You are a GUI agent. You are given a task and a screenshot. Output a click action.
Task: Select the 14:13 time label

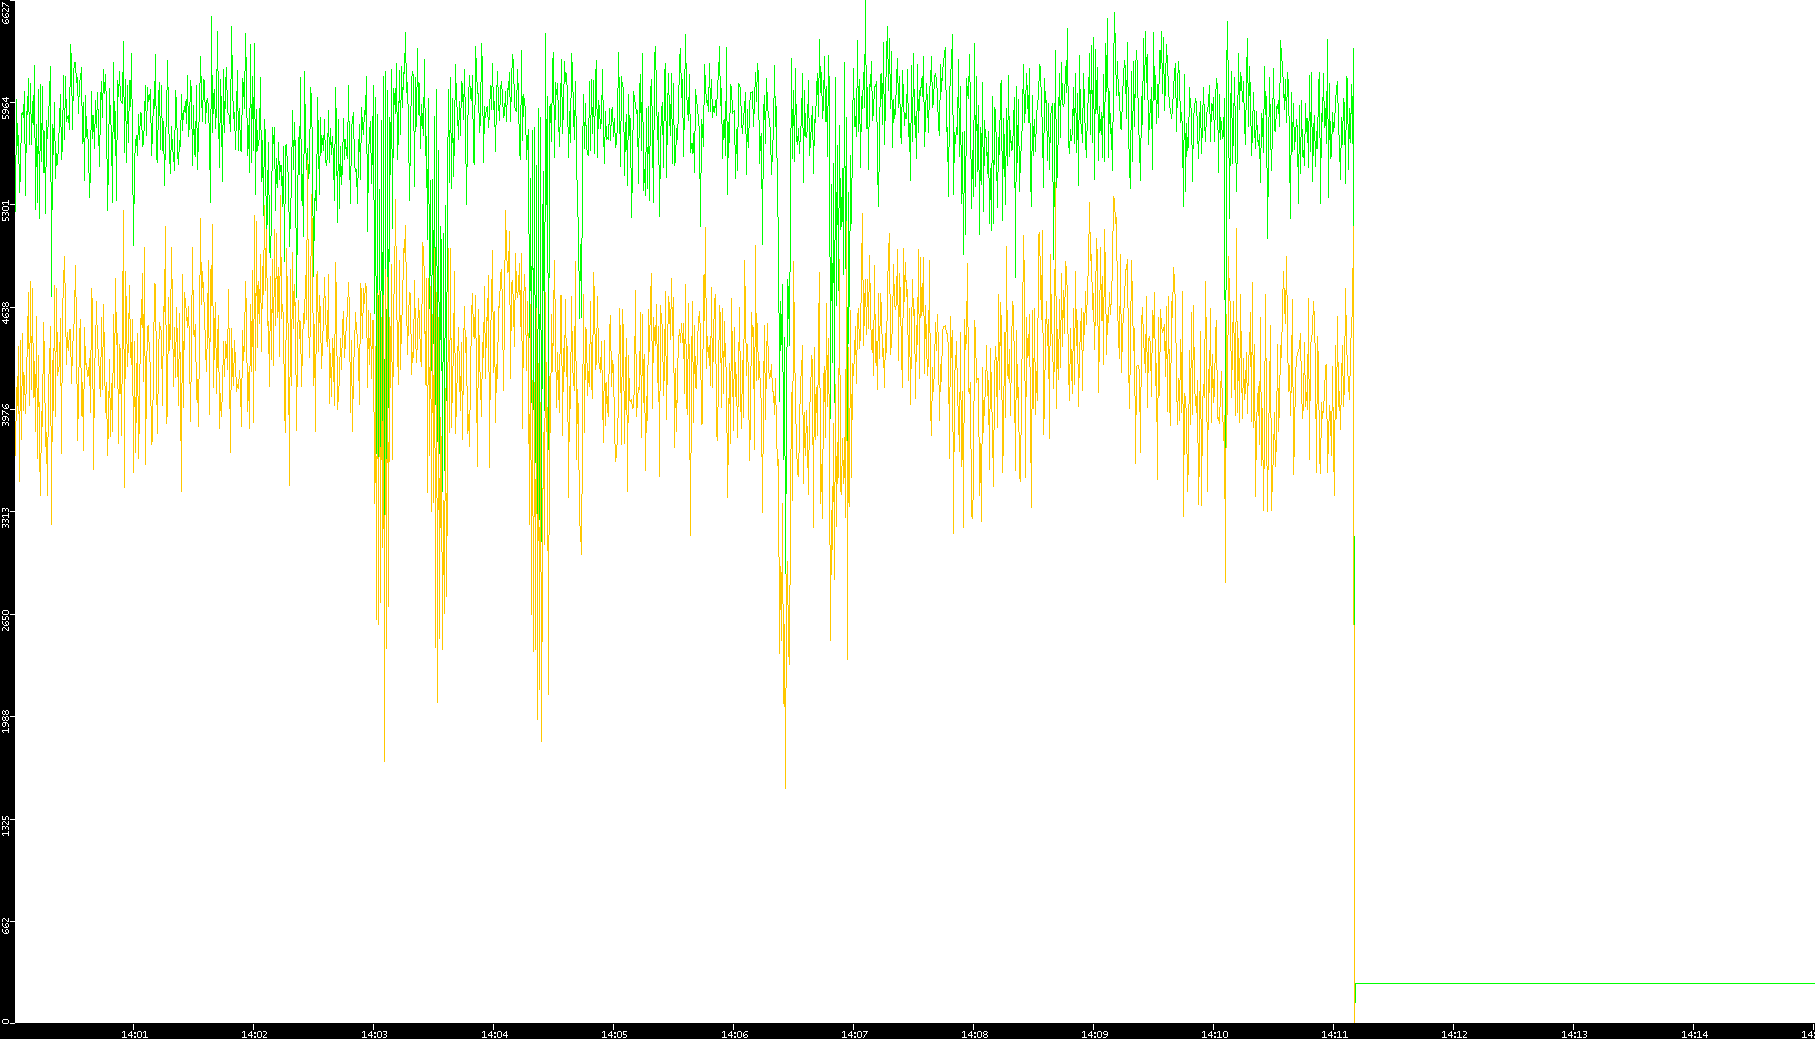[x=1574, y=1034]
